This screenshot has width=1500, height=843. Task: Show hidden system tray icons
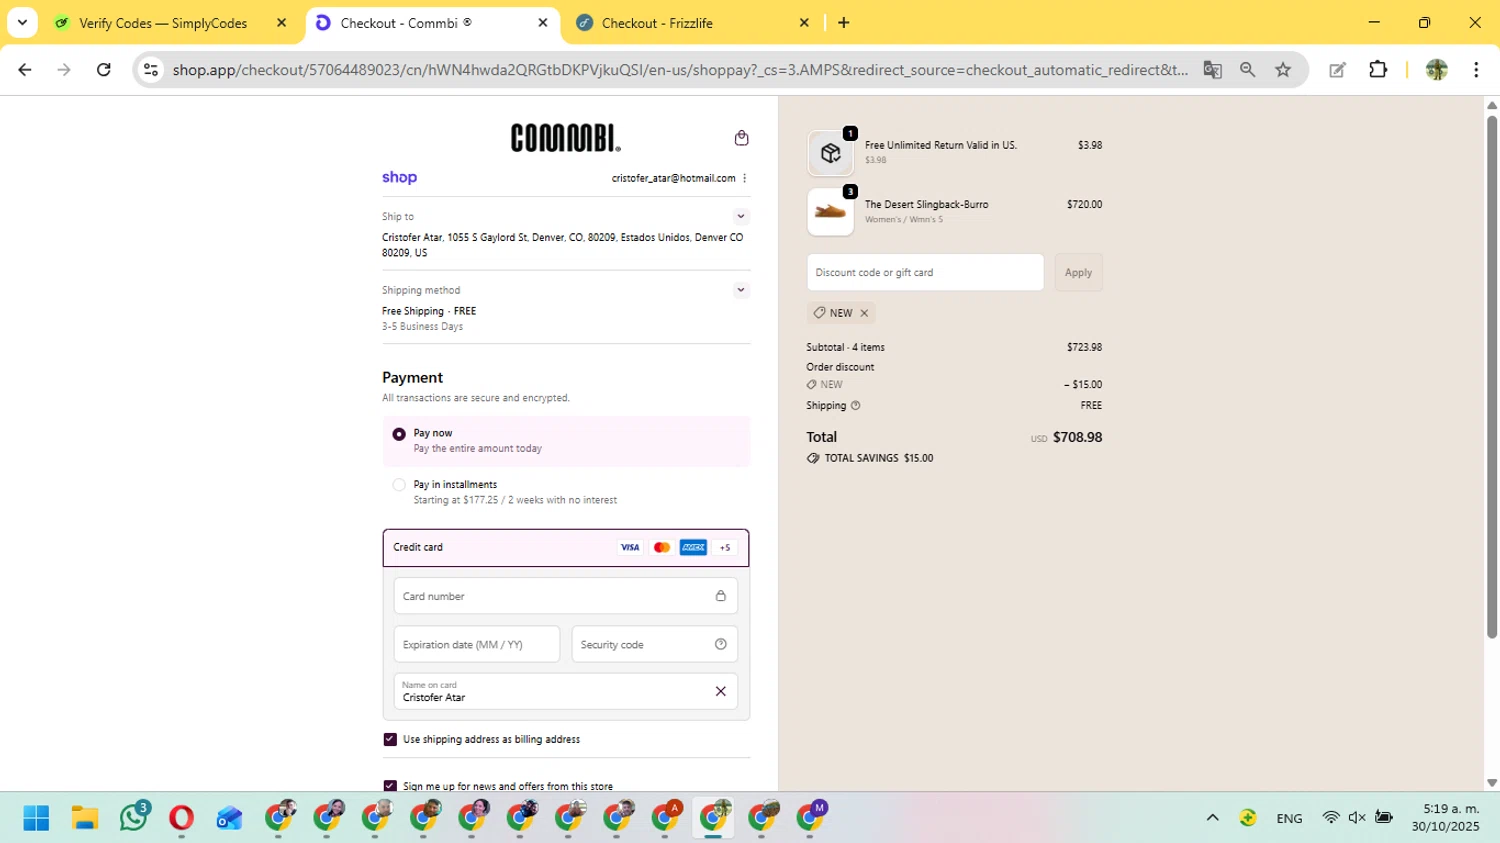pos(1212,818)
